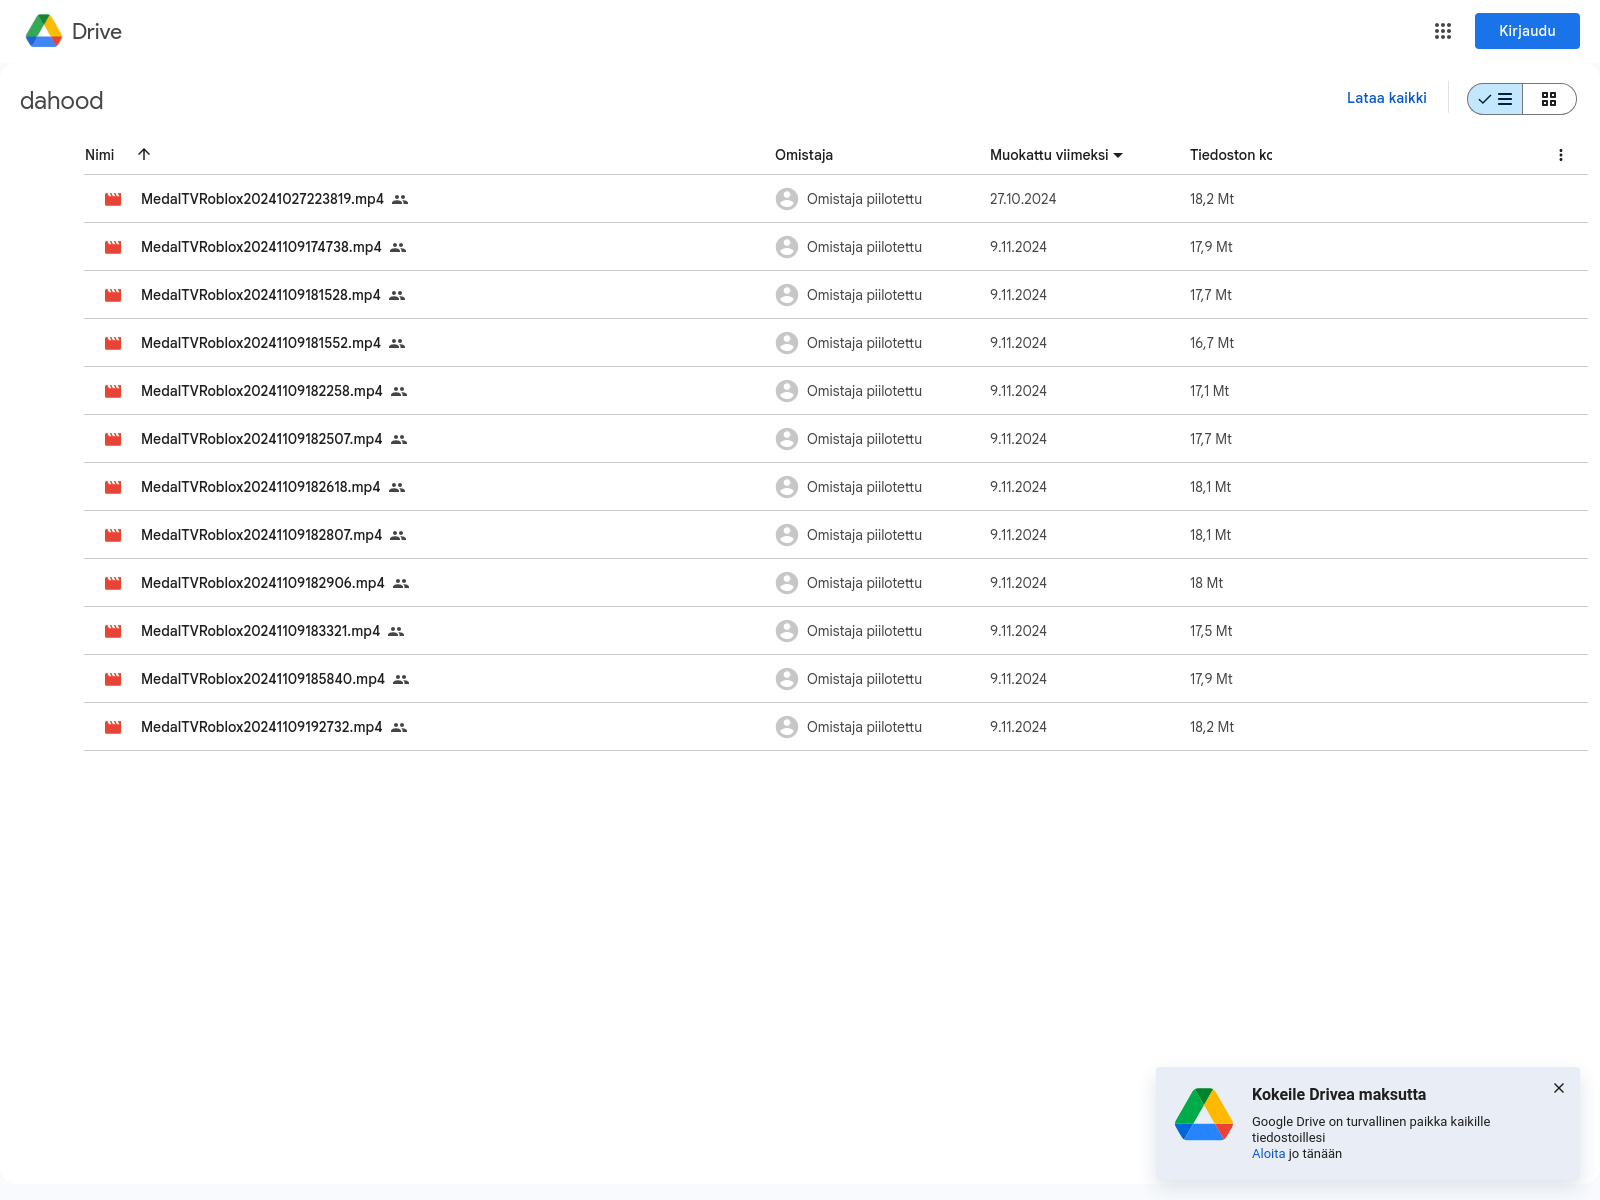This screenshot has width=1600, height=1200.
Task: Click video icon for MedalTVRoblox20241027223819.mp4
Action: click(113, 199)
